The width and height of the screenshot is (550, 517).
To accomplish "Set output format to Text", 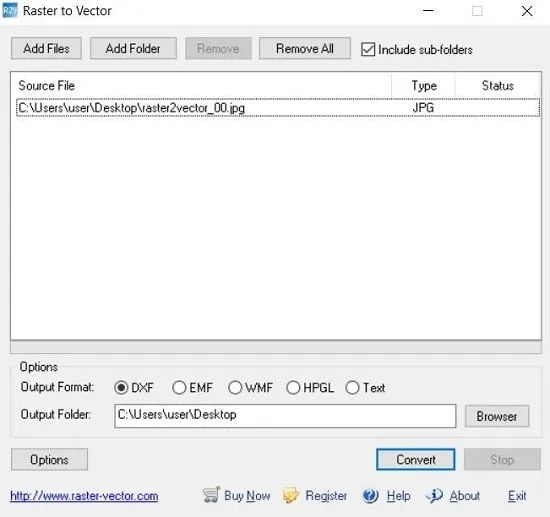I will (x=352, y=388).
